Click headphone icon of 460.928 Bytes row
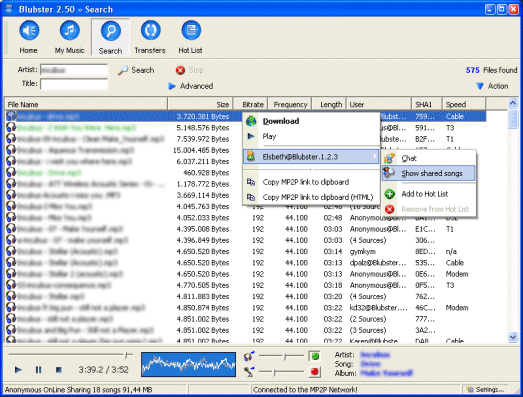The height and width of the screenshot is (397, 523). (x=11, y=172)
